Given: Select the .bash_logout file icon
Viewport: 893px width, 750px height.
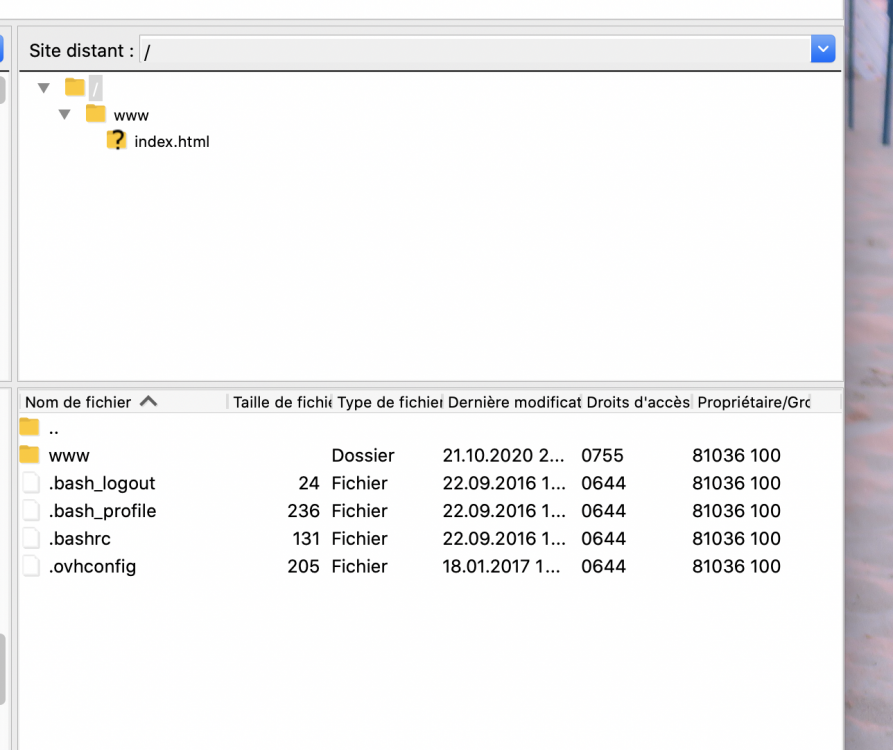Looking at the screenshot, I should (31, 483).
